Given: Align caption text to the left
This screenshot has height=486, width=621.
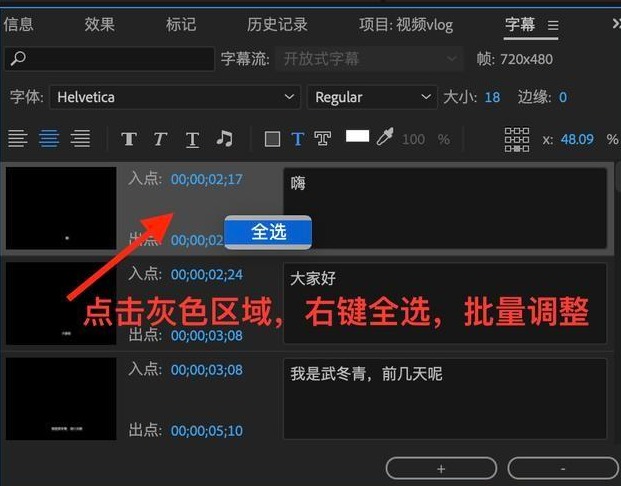Looking at the screenshot, I should tap(17, 139).
